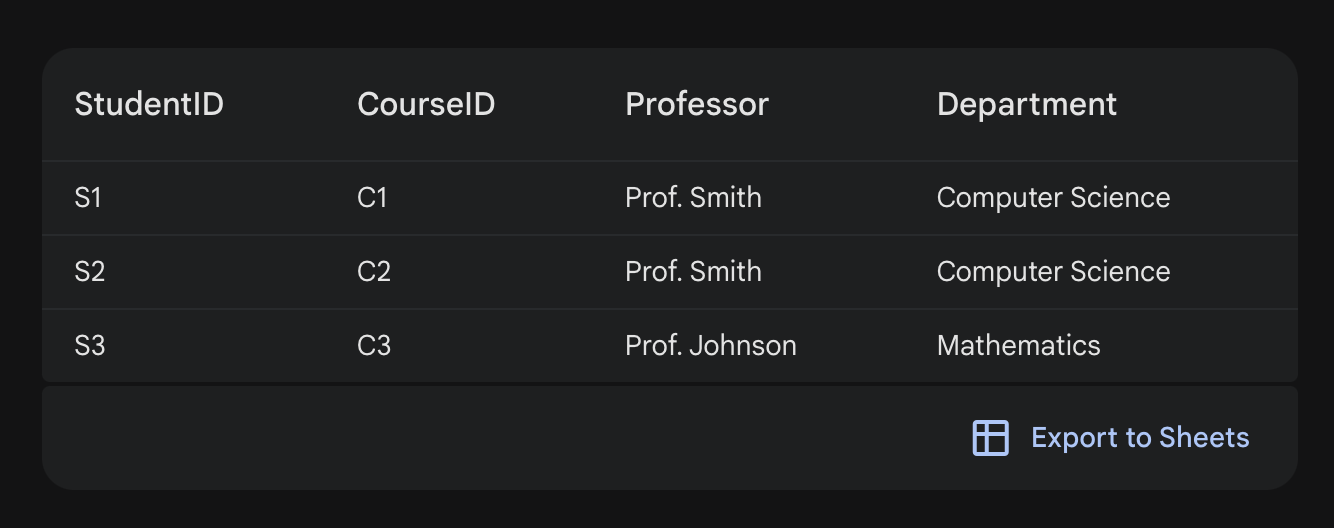Click the StudentID column header
Screen dimensions: 1334x528
coord(149,104)
